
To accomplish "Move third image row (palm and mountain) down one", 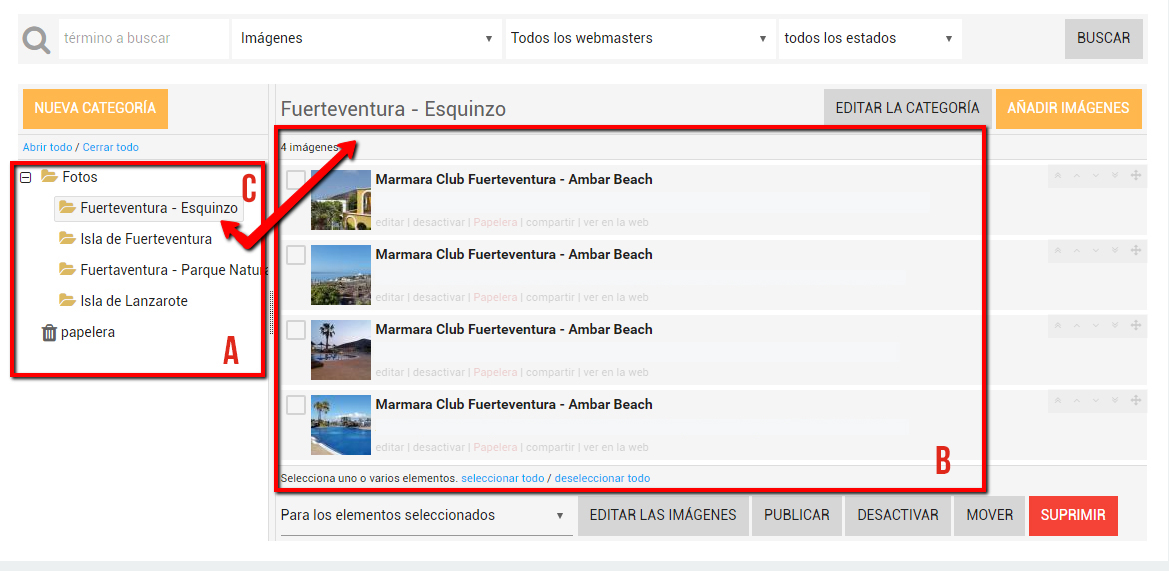I will pyautogui.click(x=1096, y=325).
